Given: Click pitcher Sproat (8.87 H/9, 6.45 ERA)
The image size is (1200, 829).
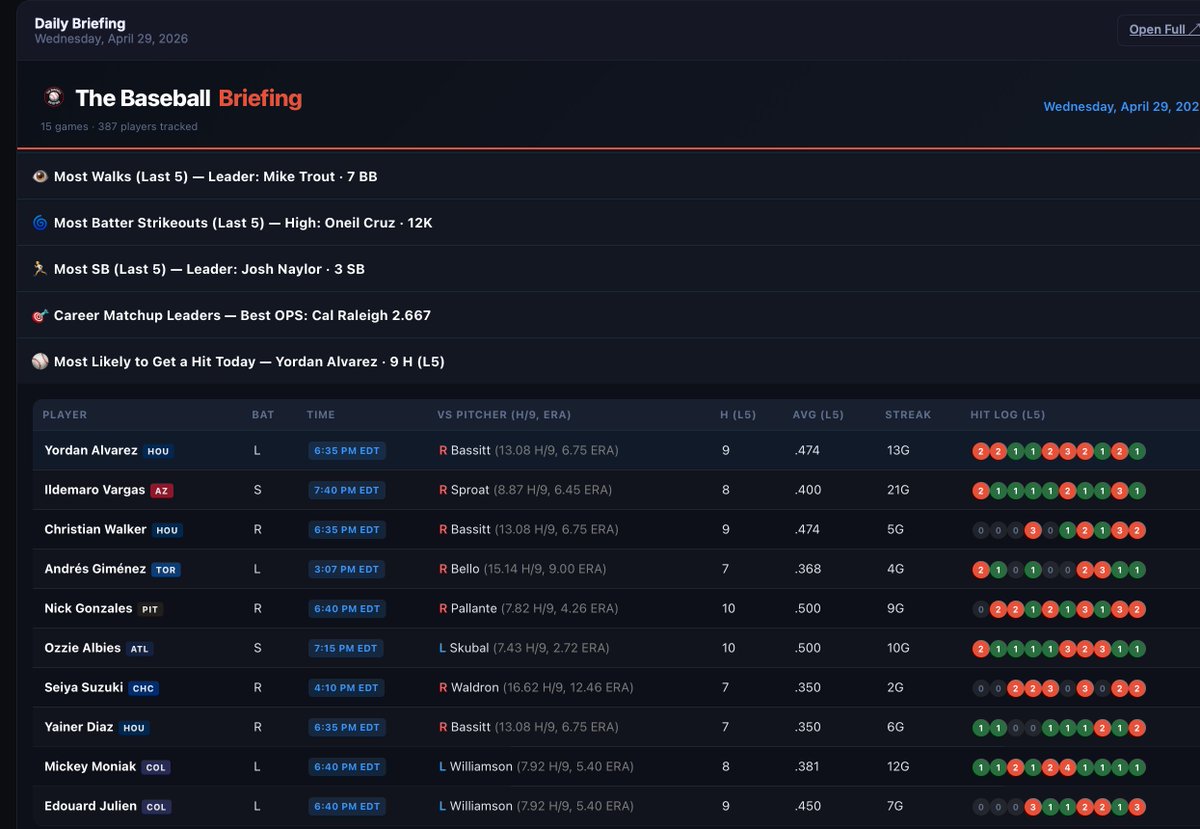Looking at the screenshot, I should click(x=525, y=490).
